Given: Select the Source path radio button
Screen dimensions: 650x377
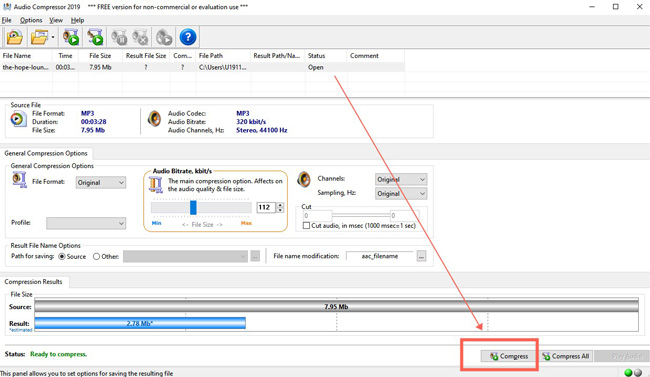Looking at the screenshot, I should click(62, 257).
